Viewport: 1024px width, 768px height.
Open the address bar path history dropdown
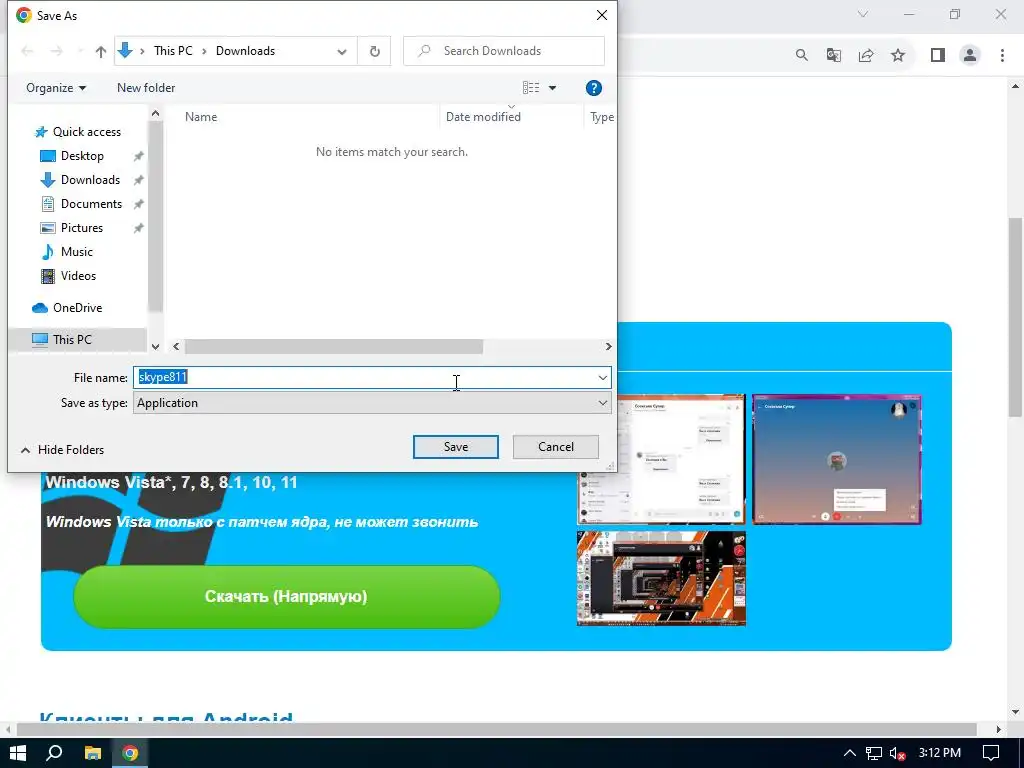[x=342, y=52]
